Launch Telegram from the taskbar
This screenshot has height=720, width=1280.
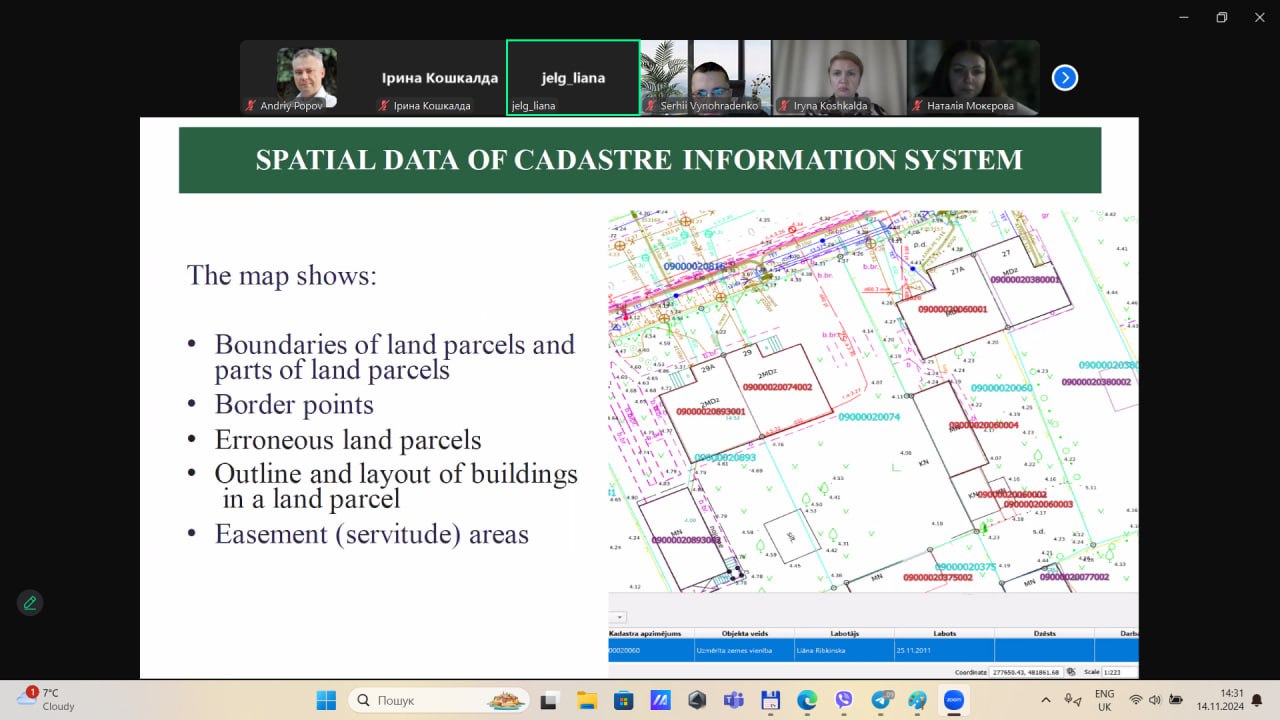point(881,700)
